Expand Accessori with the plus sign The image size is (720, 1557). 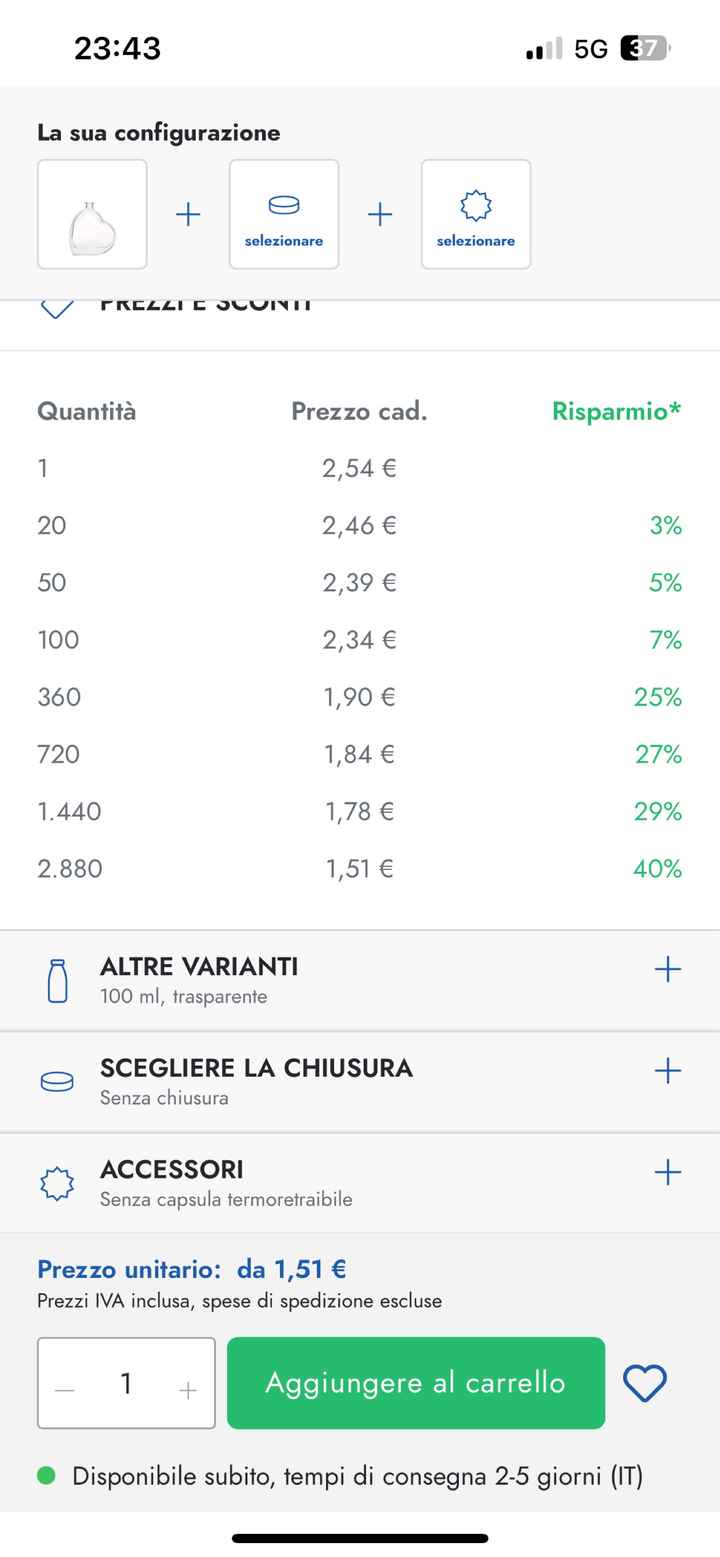[667, 1172]
